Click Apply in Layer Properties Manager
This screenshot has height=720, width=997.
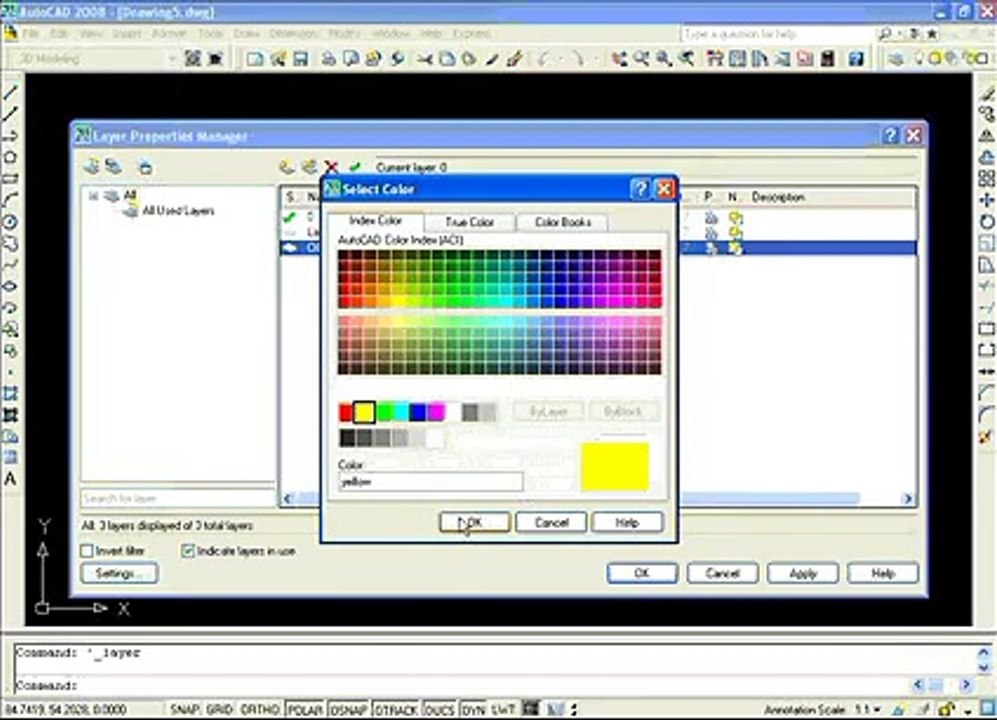[x=802, y=573]
